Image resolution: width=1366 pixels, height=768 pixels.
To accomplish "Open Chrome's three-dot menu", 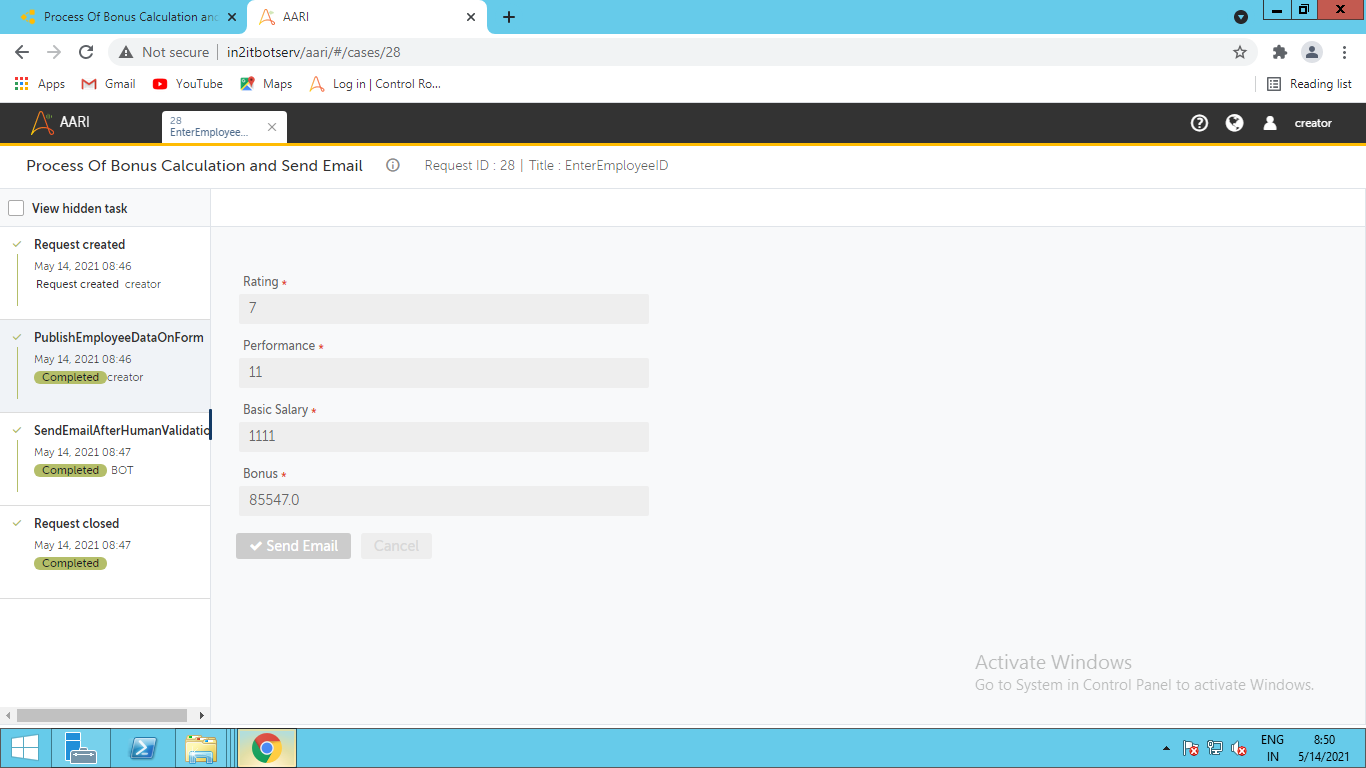I will point(1343,52).
